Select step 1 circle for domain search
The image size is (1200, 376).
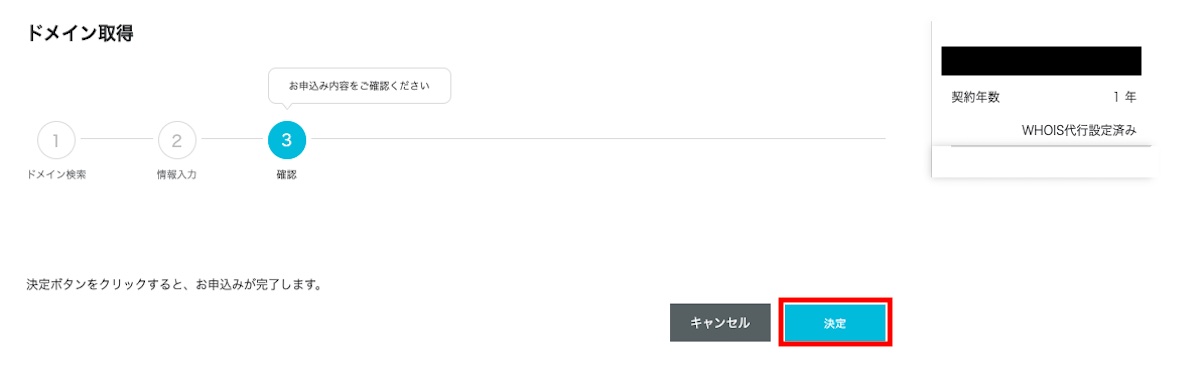point(56,140)
